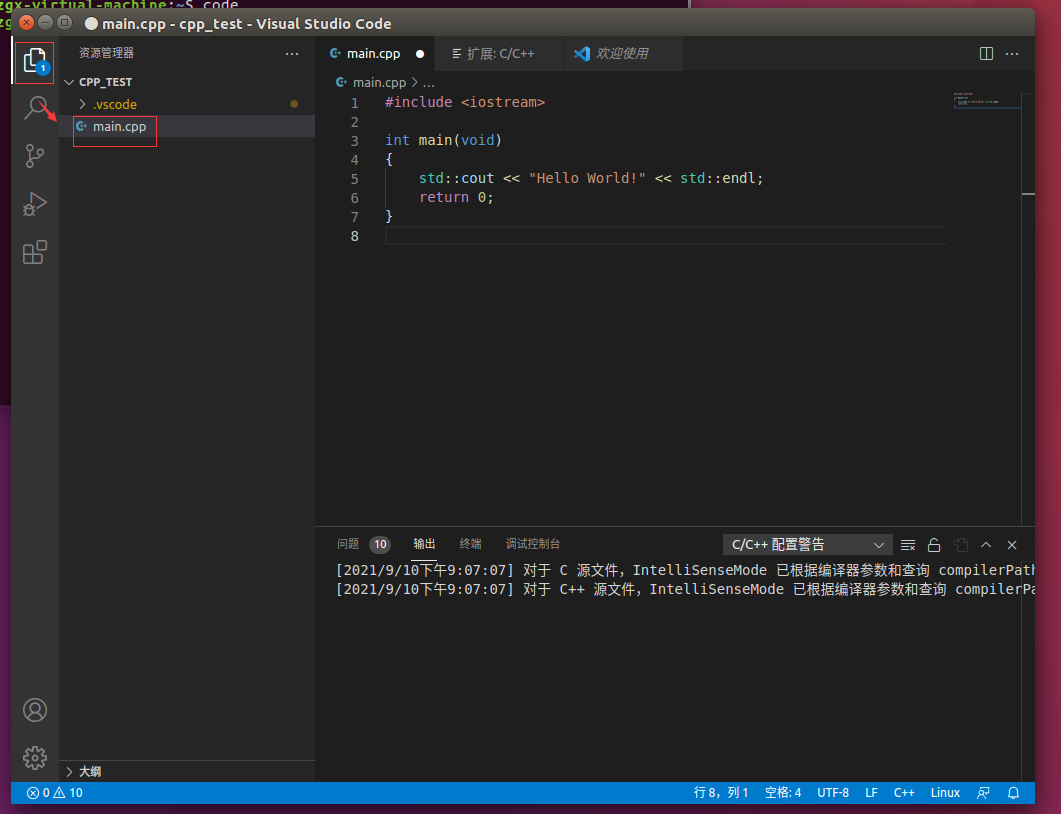Select C++ language mode in status bar

[904, 792]
